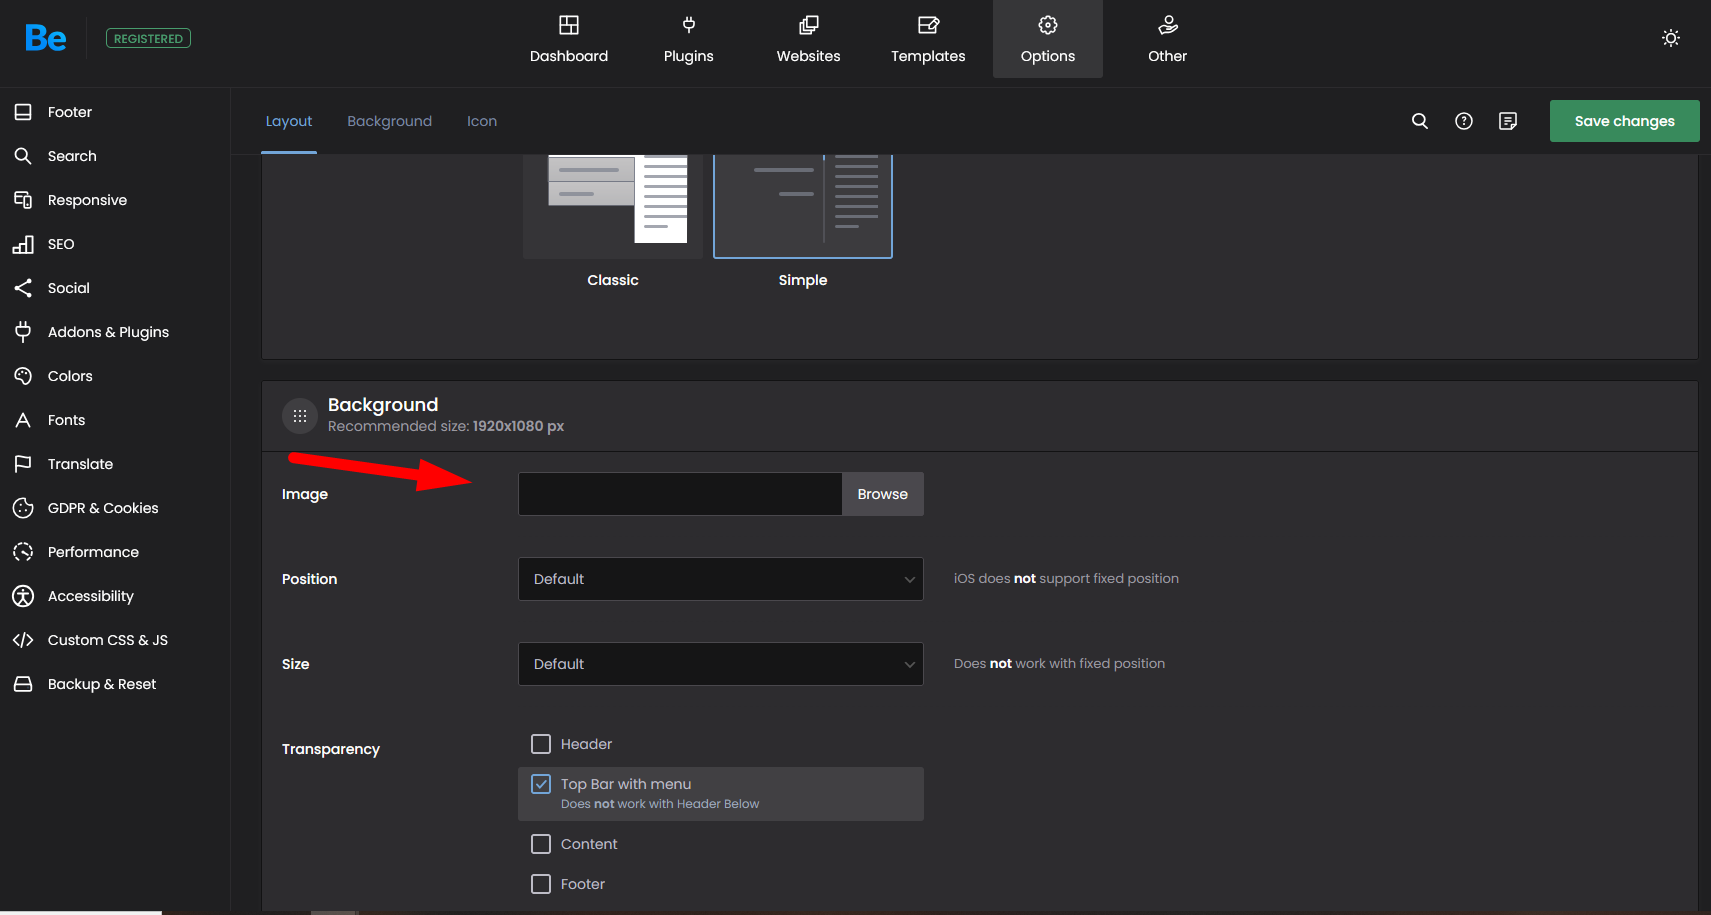The height and width of the screenshot is (915, 1711).
Task: Click the SEO chart icon
Action: click(23, 244)
